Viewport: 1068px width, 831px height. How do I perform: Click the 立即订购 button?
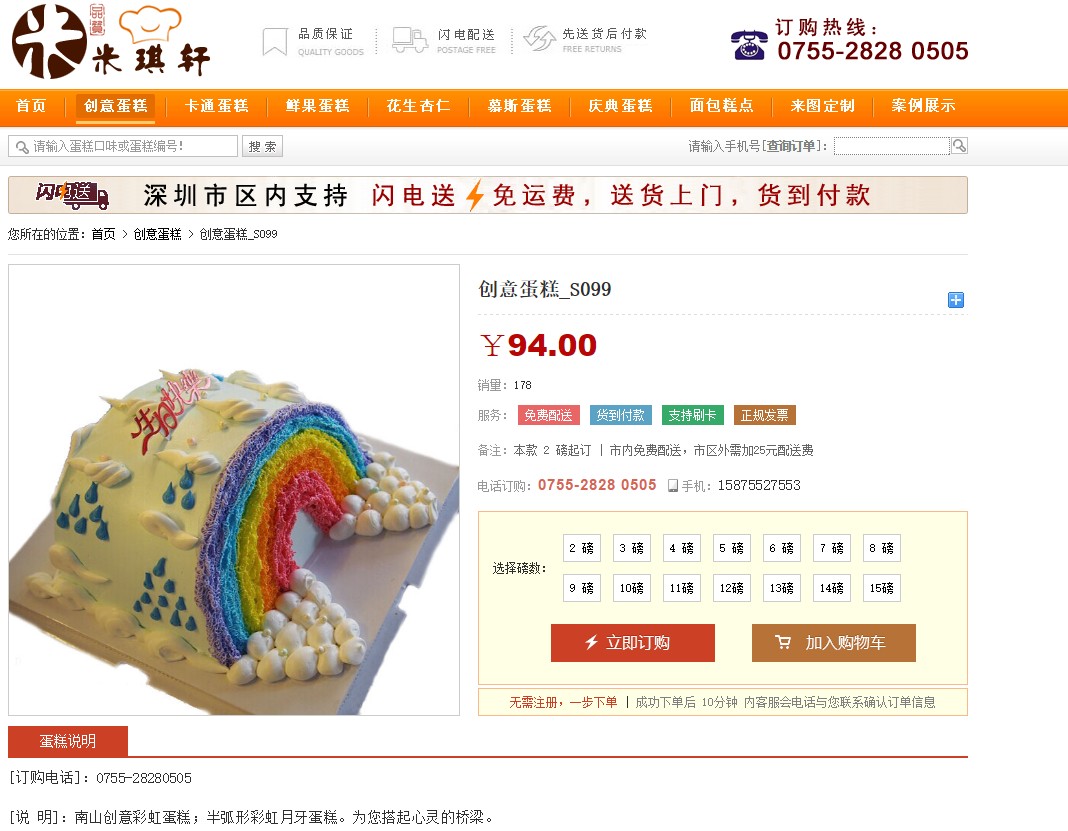[x=633, y=642]
